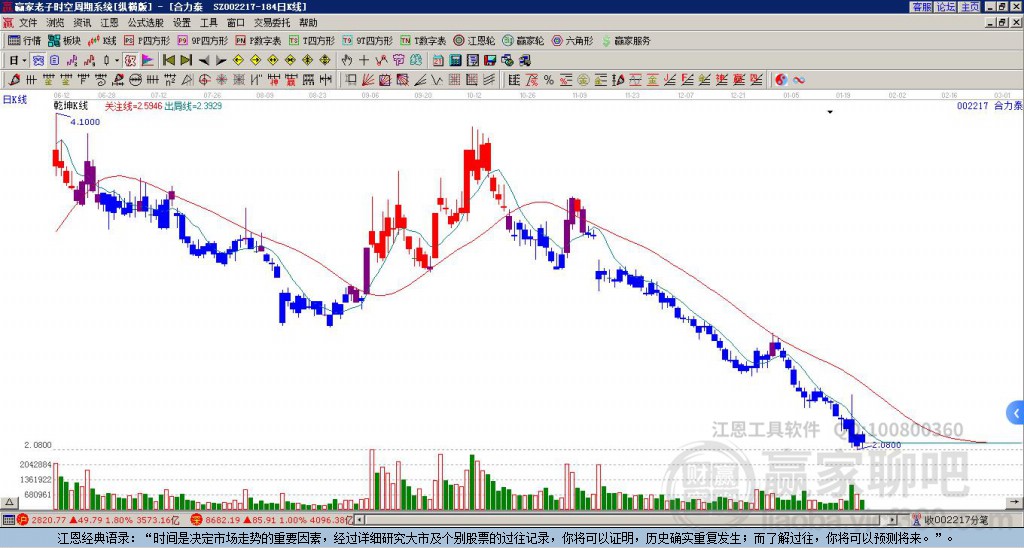Open the 浏览 menu

click(x=55, y=23)
